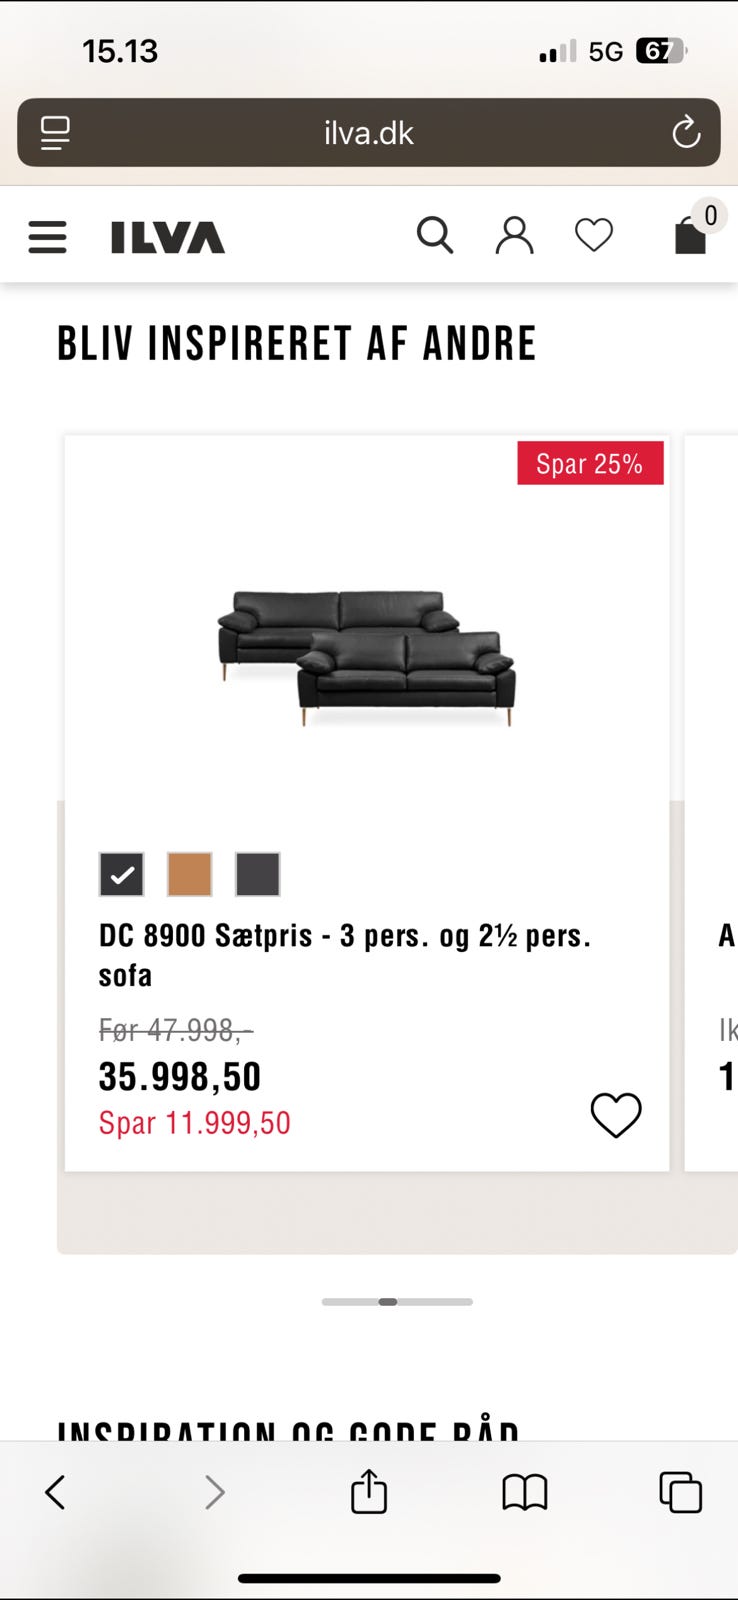This screenshot has height=1600, width=738.
Task: Select the dark grey color swatch
Action: [x=258, y=875]
